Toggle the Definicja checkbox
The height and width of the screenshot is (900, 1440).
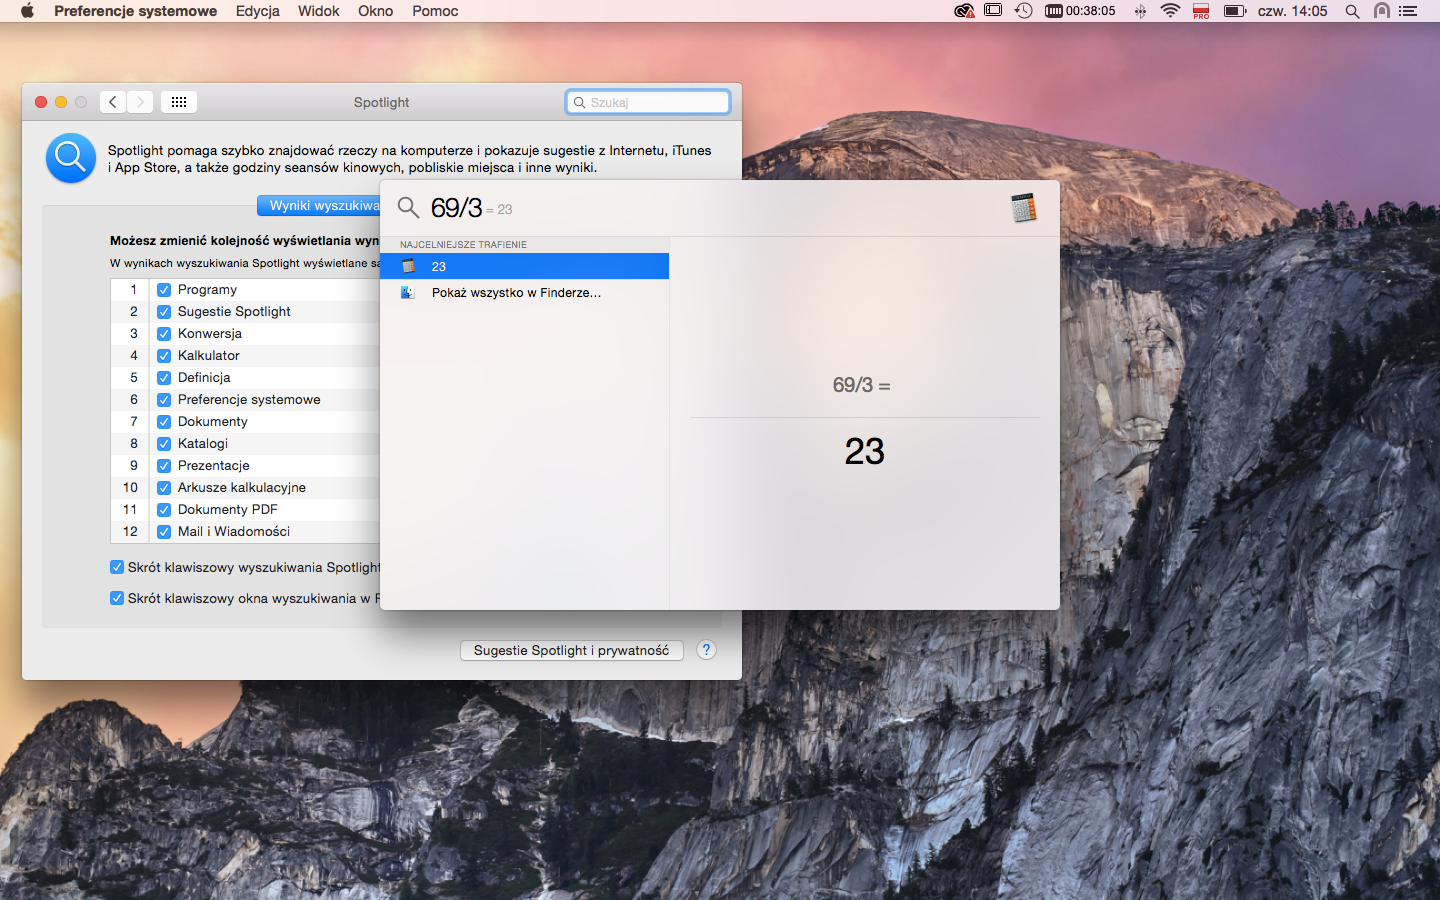(x=164, y=378)
